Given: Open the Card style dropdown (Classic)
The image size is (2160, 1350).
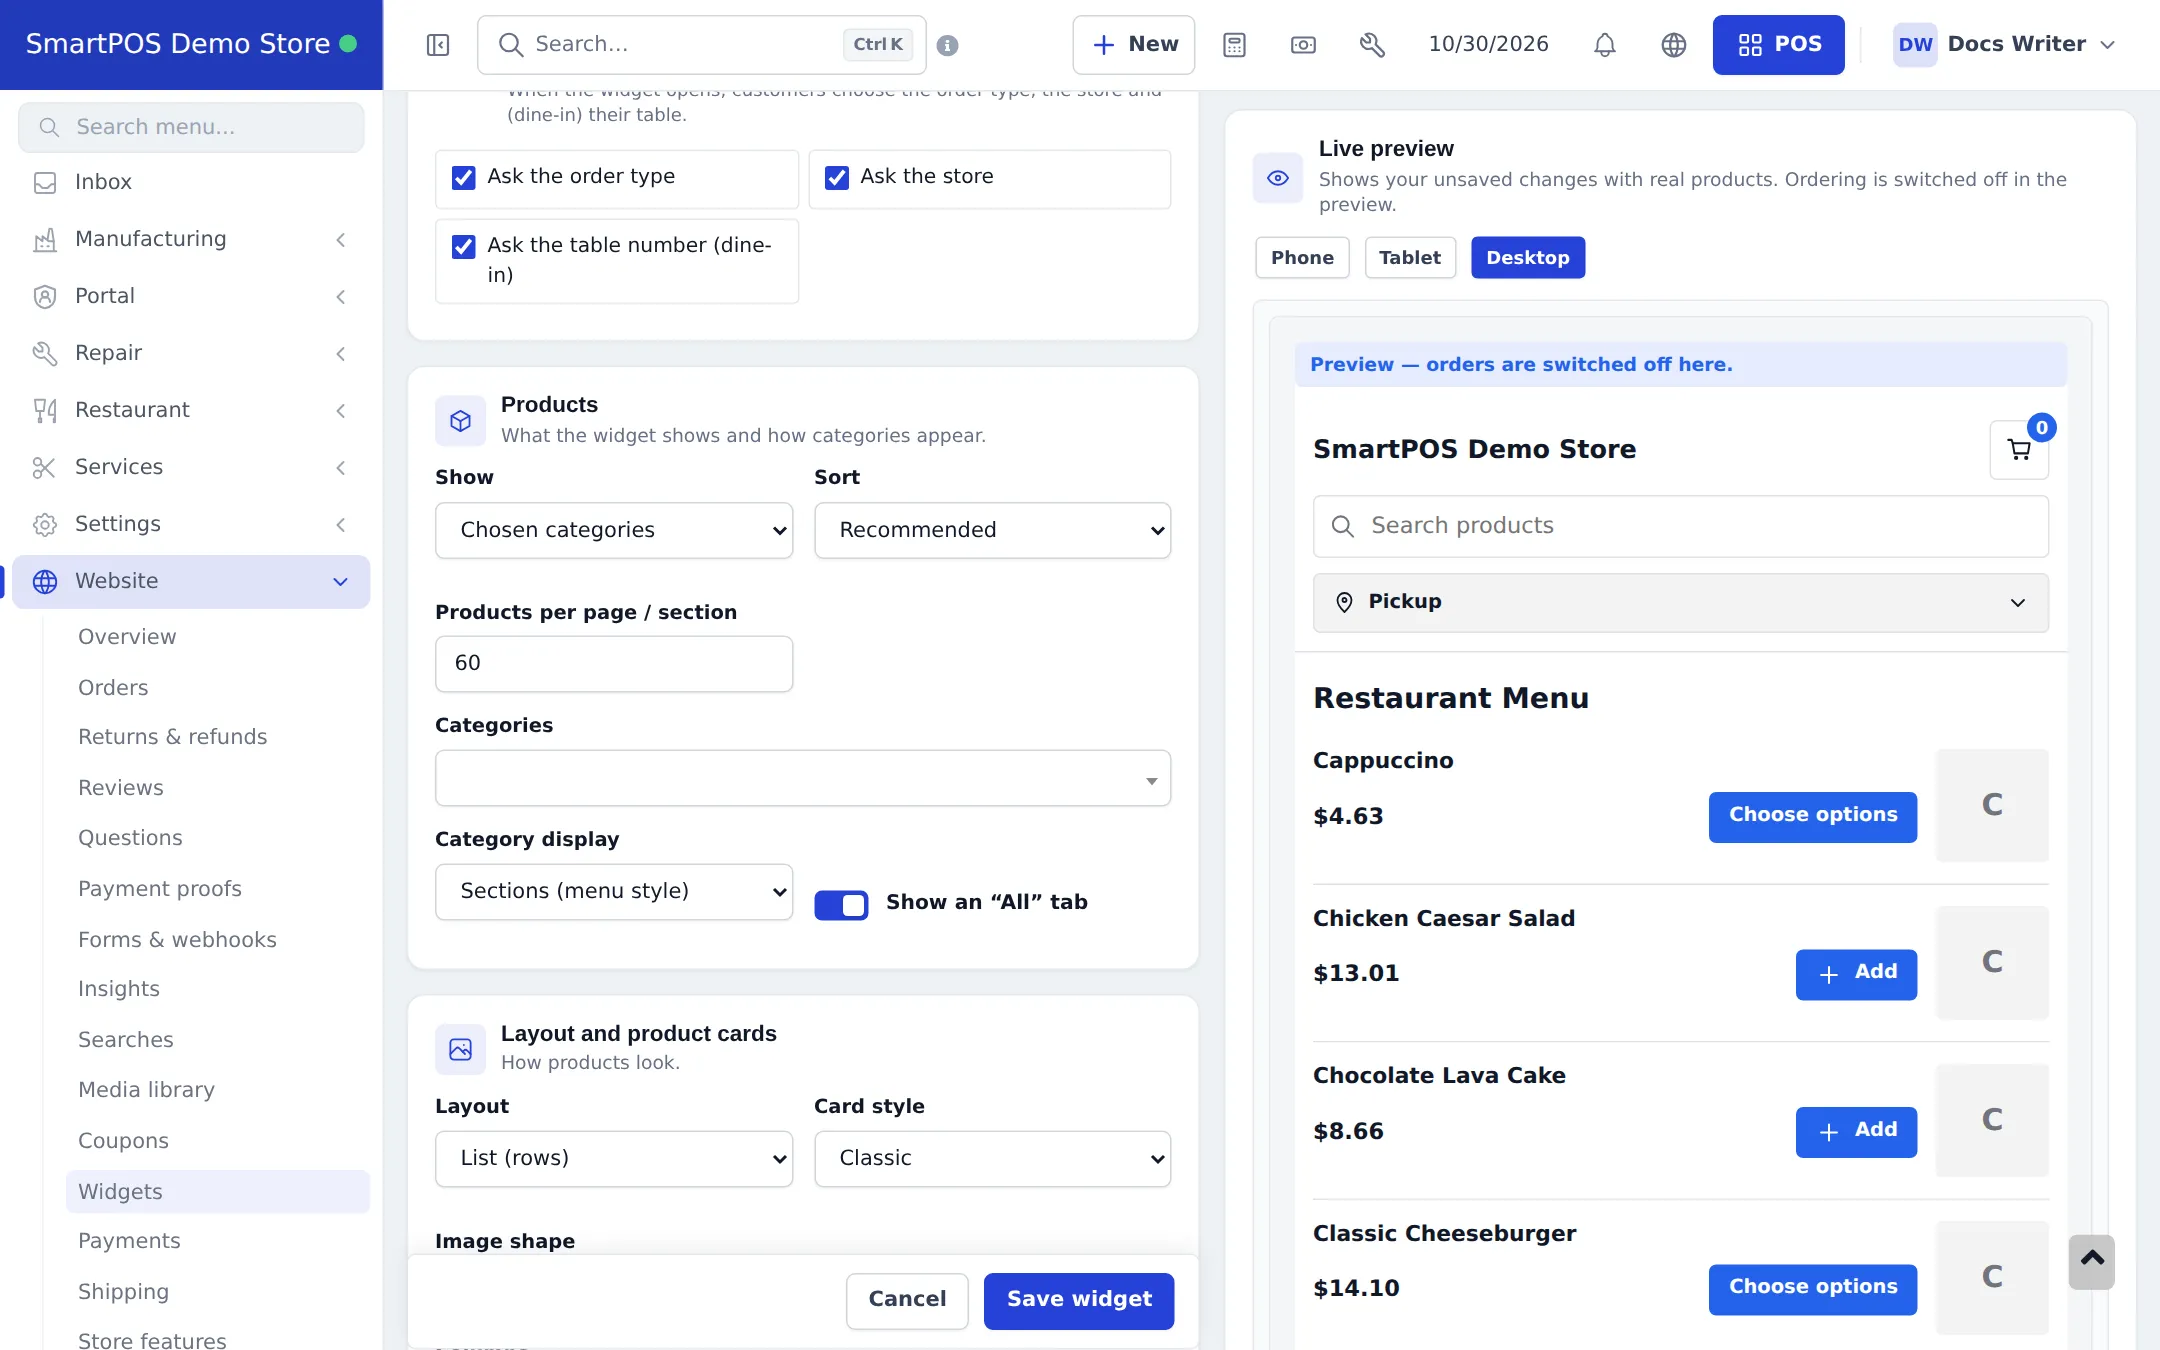Looking at the screenshot, I should (x=993, y=1159).
